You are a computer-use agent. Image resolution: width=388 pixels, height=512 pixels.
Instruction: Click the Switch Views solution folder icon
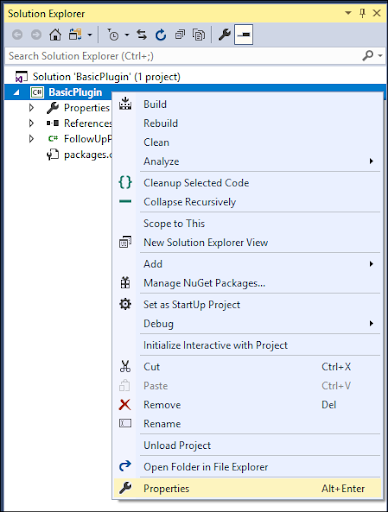[75, 35]
